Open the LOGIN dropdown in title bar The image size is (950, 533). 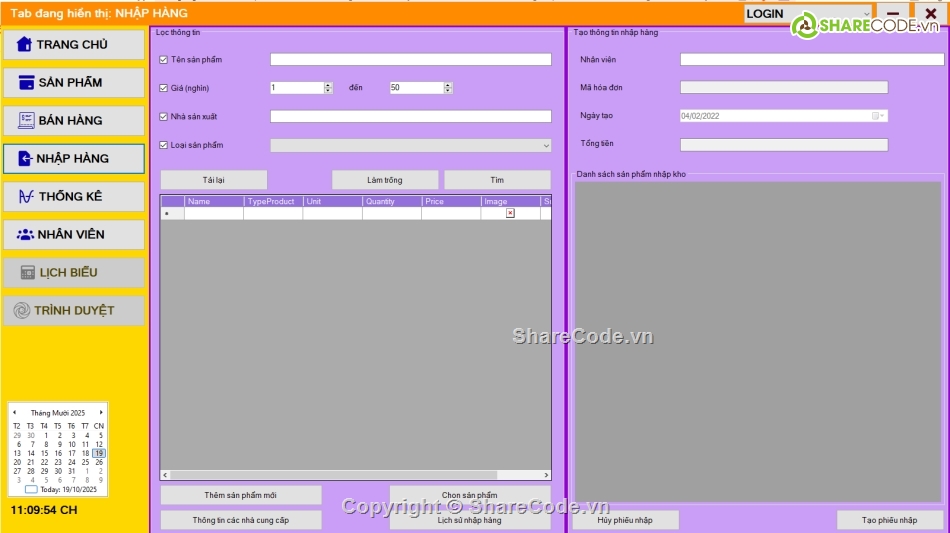point(865,14)
